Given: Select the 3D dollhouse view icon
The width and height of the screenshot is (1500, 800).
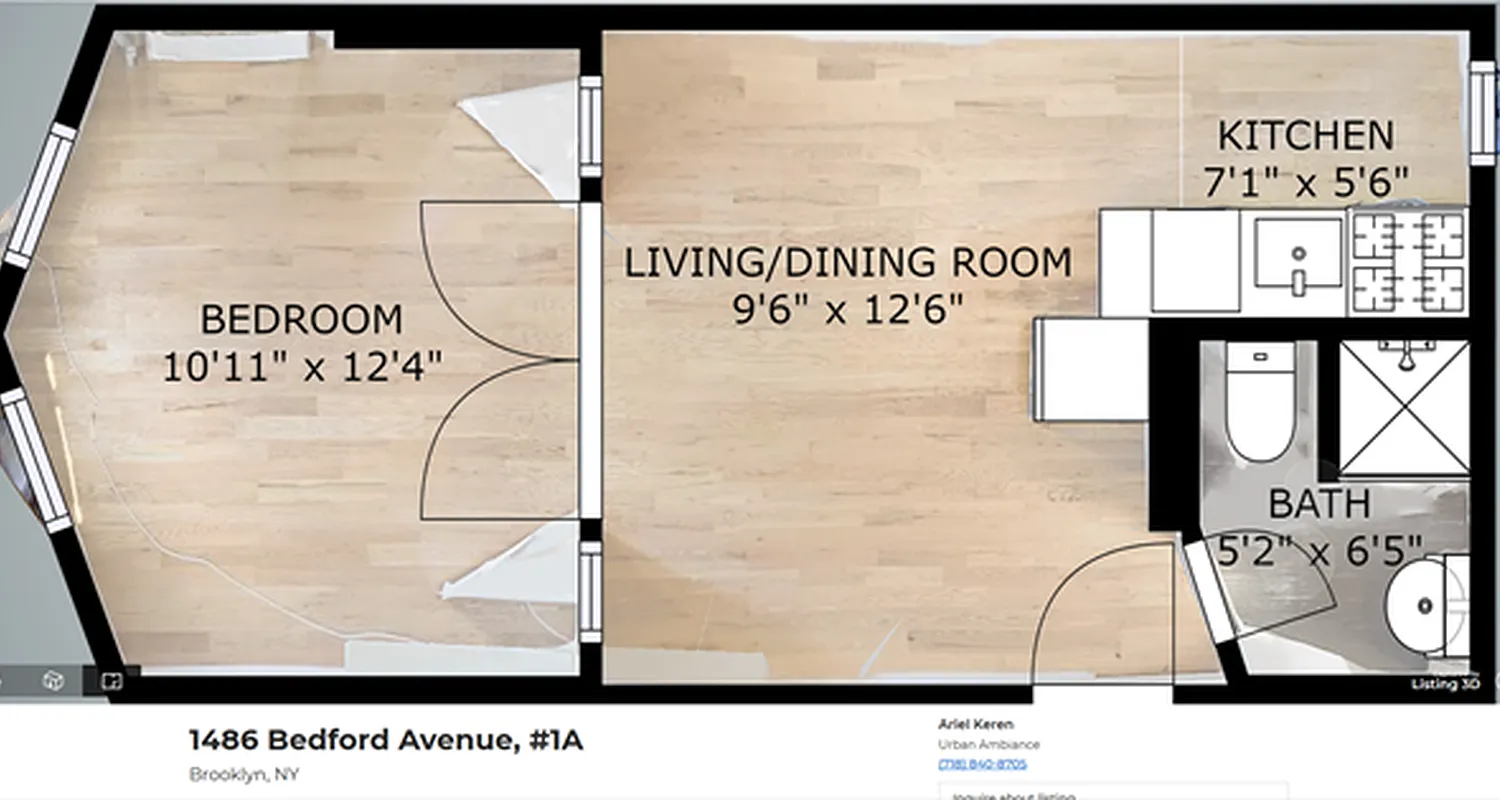Looking at the screenshot, I should point(52,680).
